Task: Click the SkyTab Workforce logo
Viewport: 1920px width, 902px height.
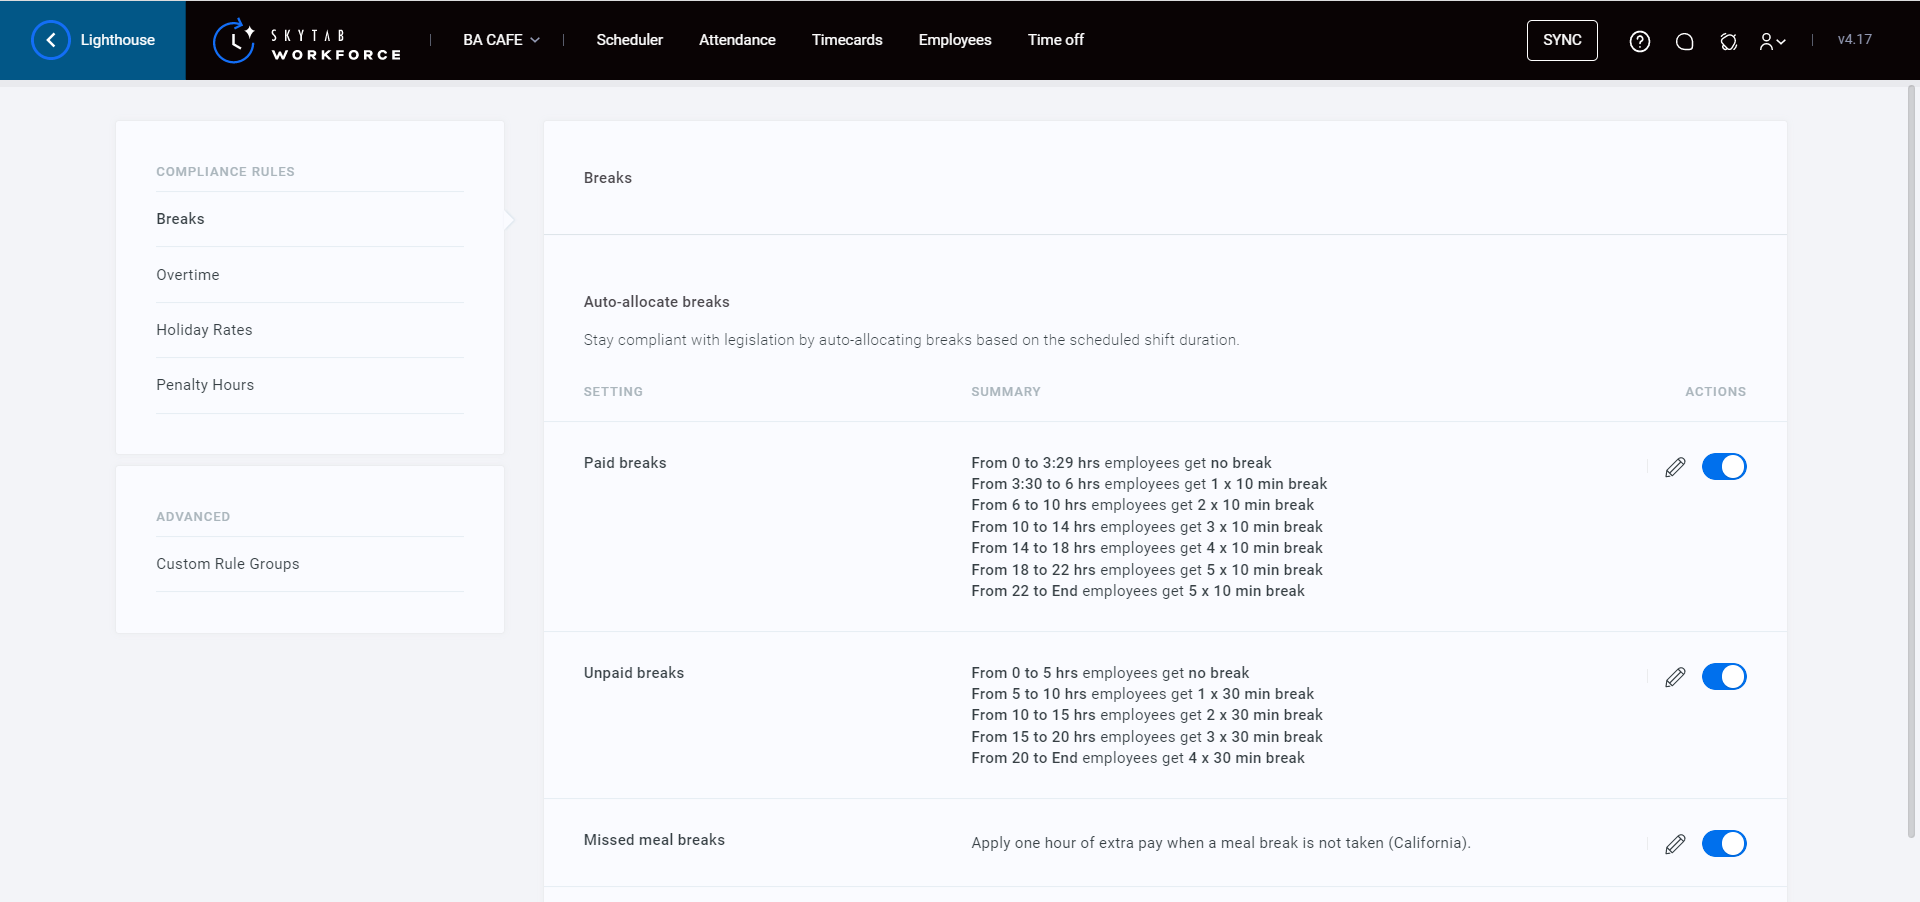Action: click(307, 41)
